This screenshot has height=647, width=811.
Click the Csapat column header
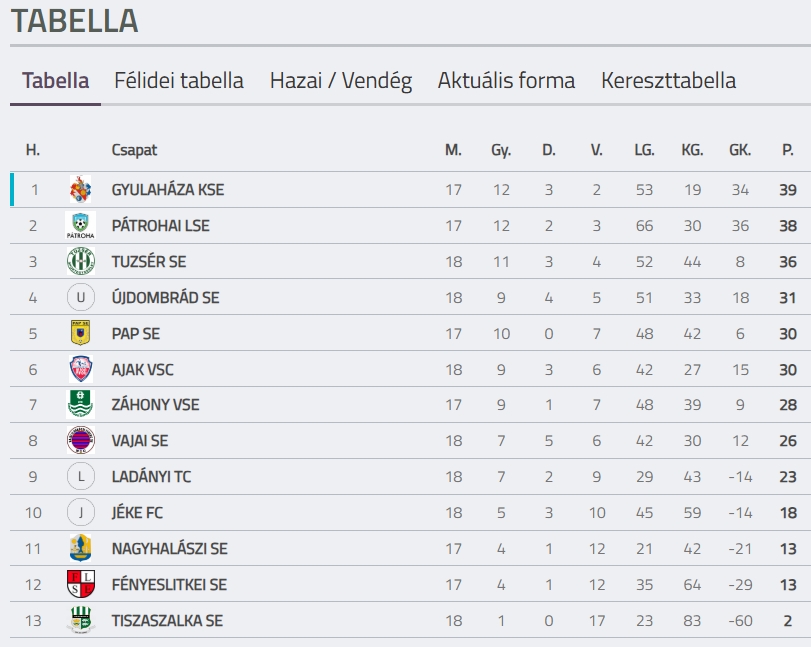134,150
